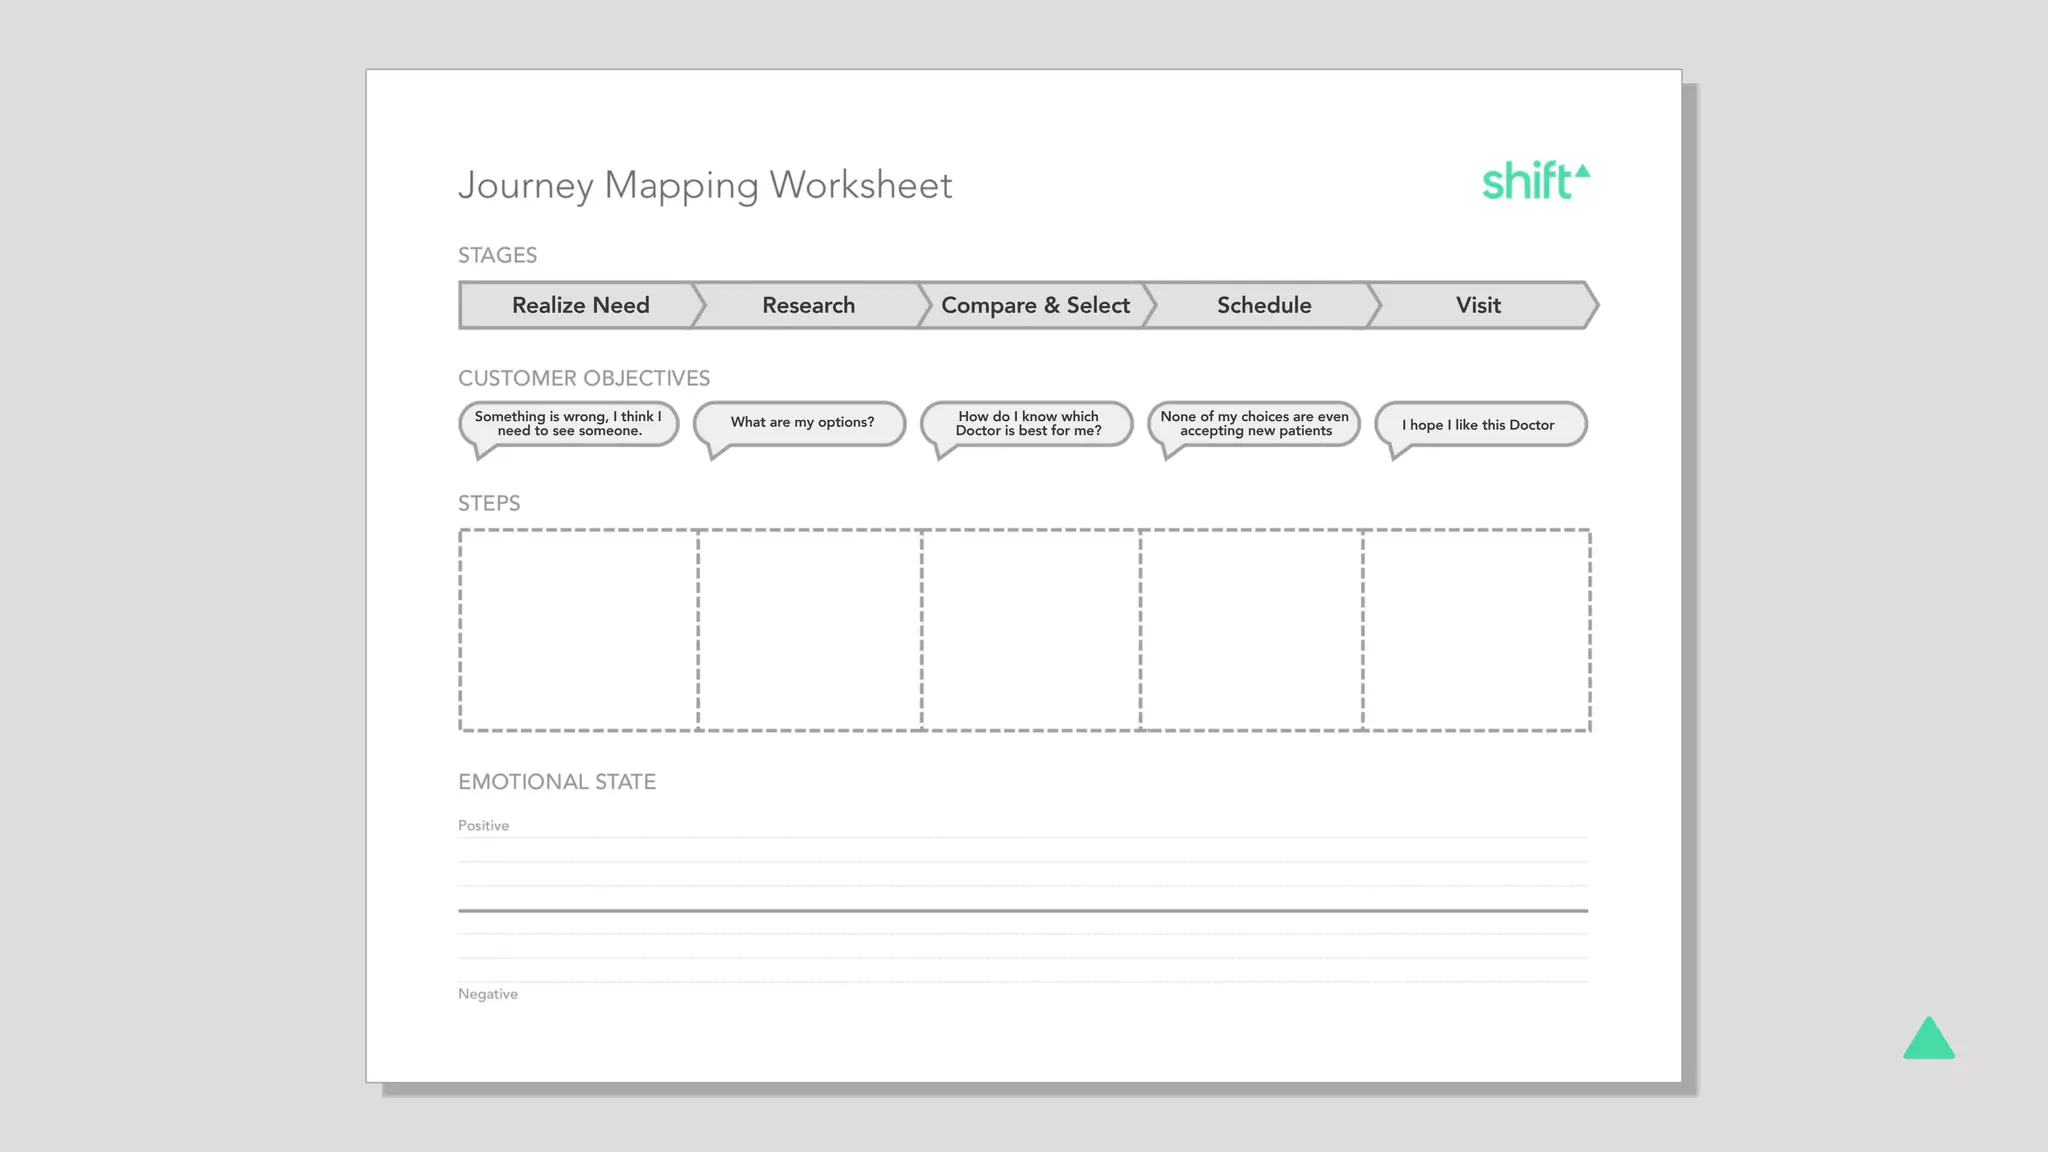Screen dimensions: 2048x1152
Task: Click the 'How do I know which Doctor' bubble
Action: [x=1028, y=424]
